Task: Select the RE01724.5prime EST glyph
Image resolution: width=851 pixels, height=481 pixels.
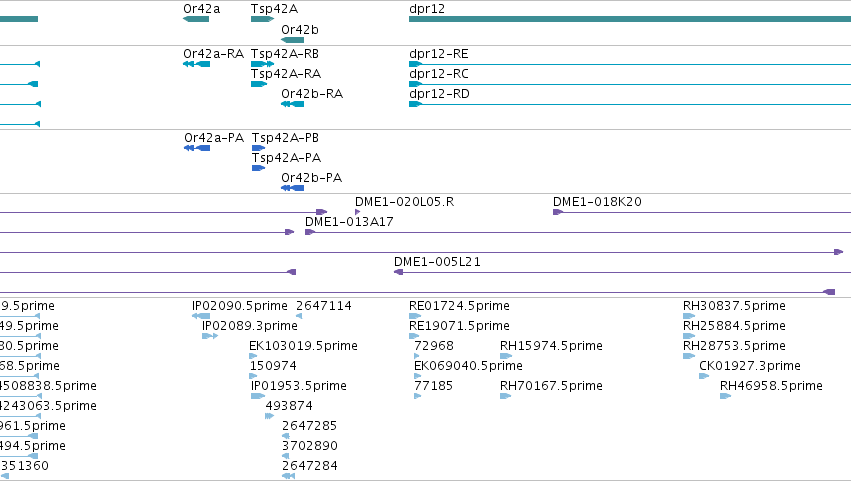Action: tap(415, 316)
